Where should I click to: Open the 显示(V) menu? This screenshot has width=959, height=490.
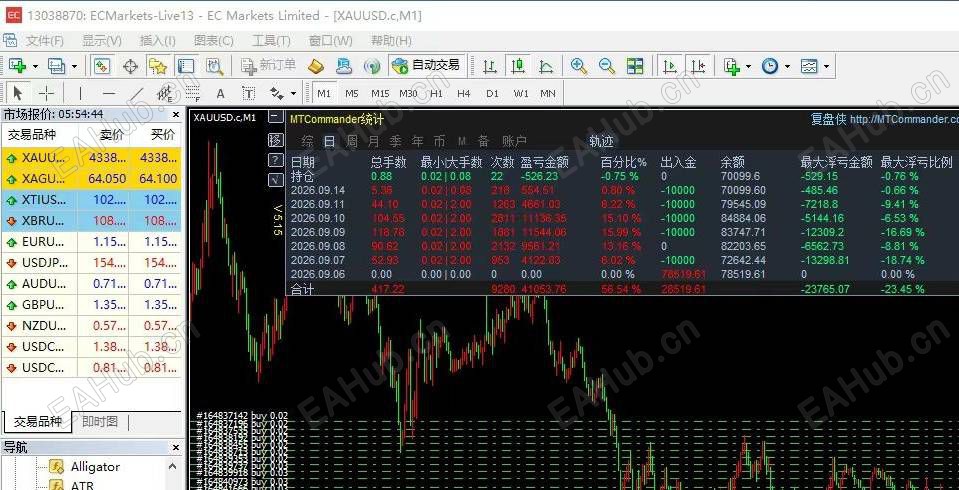[x=102, y=41]
